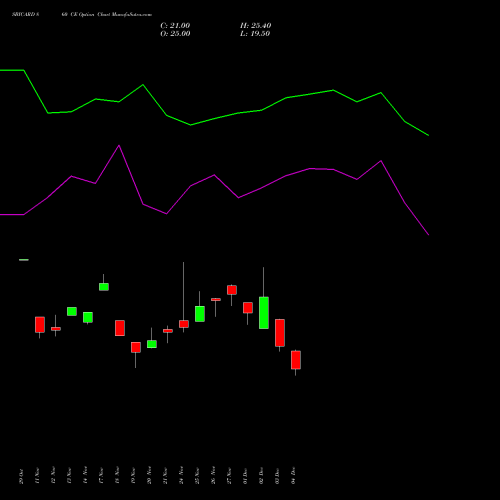Select the 29 Oct date label
Viewport: 500px width, 500px height.
[21, 477]
